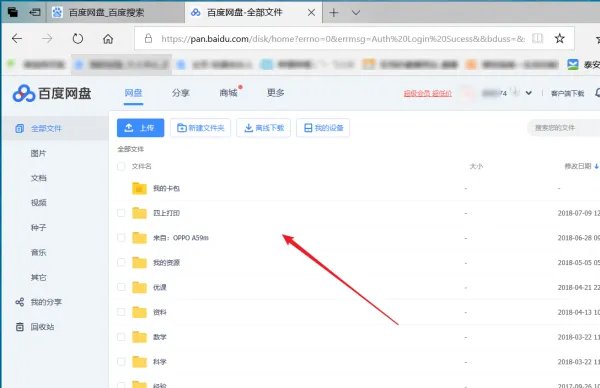The height and width of the screenshot is (388, 600).
Task: Open folder name 我的卡包
Action: tap(166, 188)
